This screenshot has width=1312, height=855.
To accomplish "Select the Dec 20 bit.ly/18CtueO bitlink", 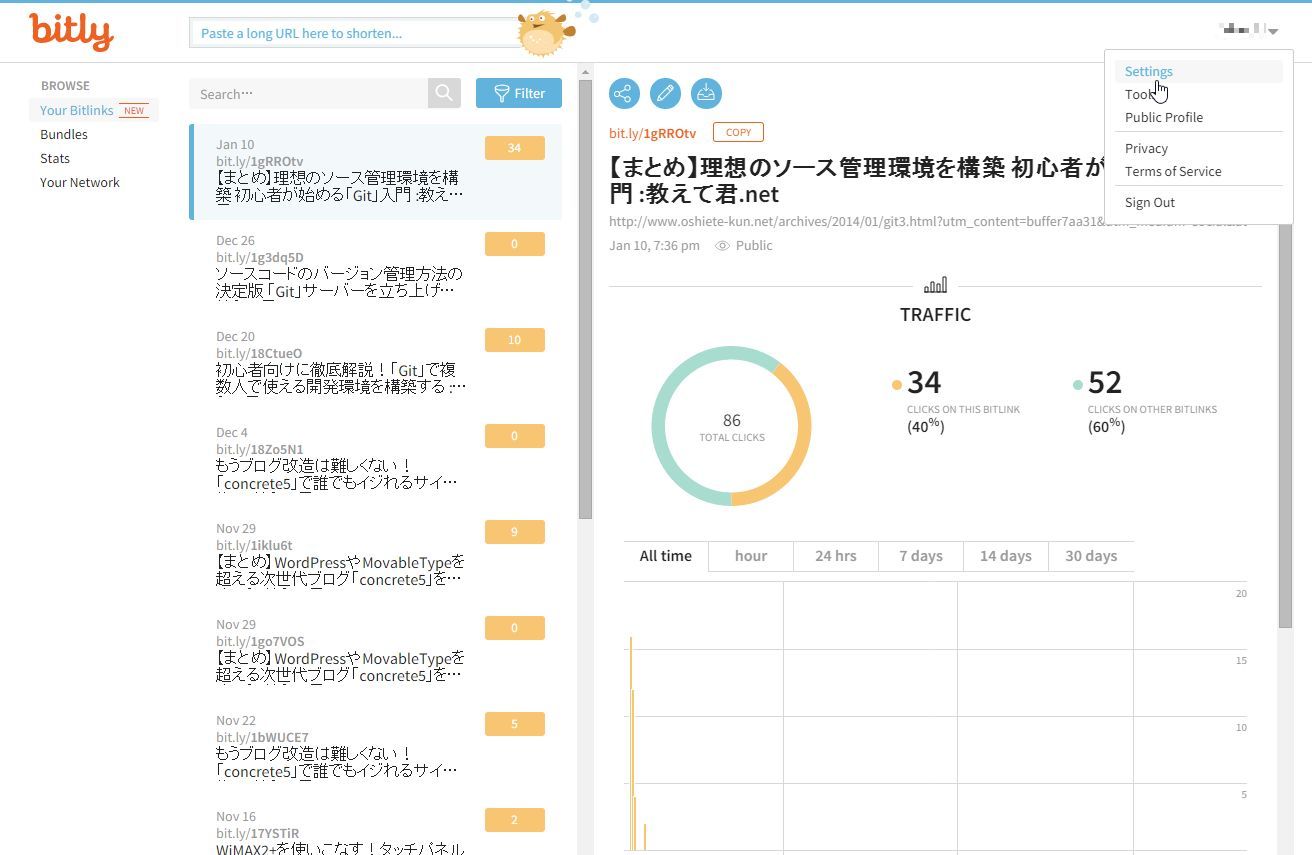I will [x=376, y=364].
